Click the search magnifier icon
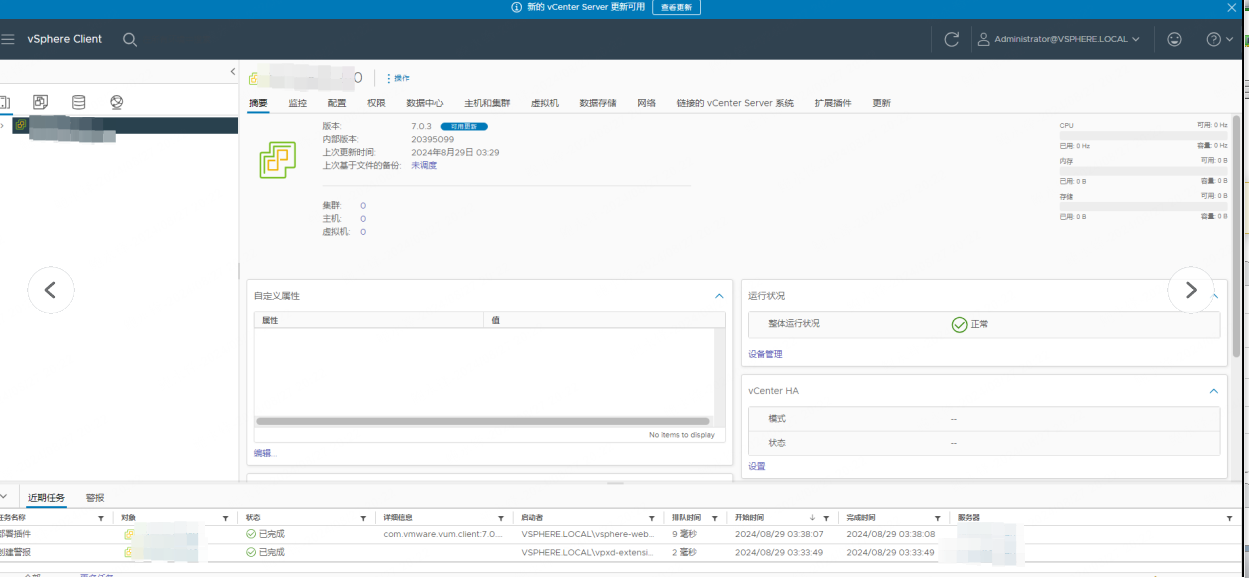The height and width of the screenshot is (578, 1249). point(130,39)
